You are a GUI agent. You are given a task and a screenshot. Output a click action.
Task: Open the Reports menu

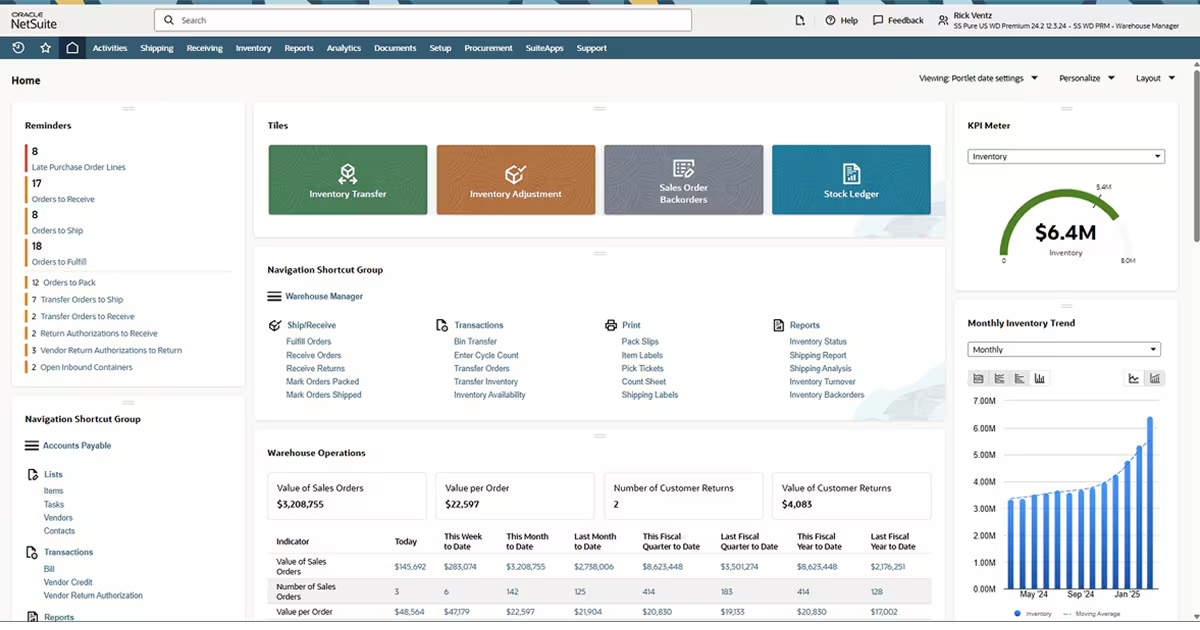(x=298, y=47)
